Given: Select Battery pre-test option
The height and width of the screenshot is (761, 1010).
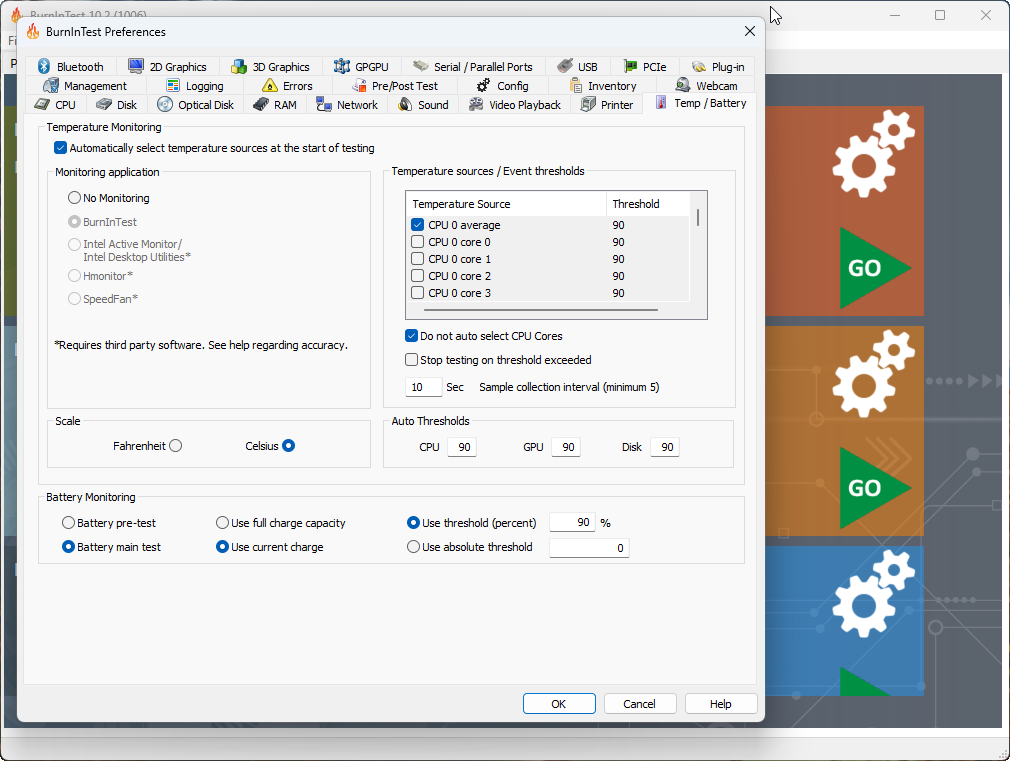Looking at the screenshot, I should click(68, 523).
